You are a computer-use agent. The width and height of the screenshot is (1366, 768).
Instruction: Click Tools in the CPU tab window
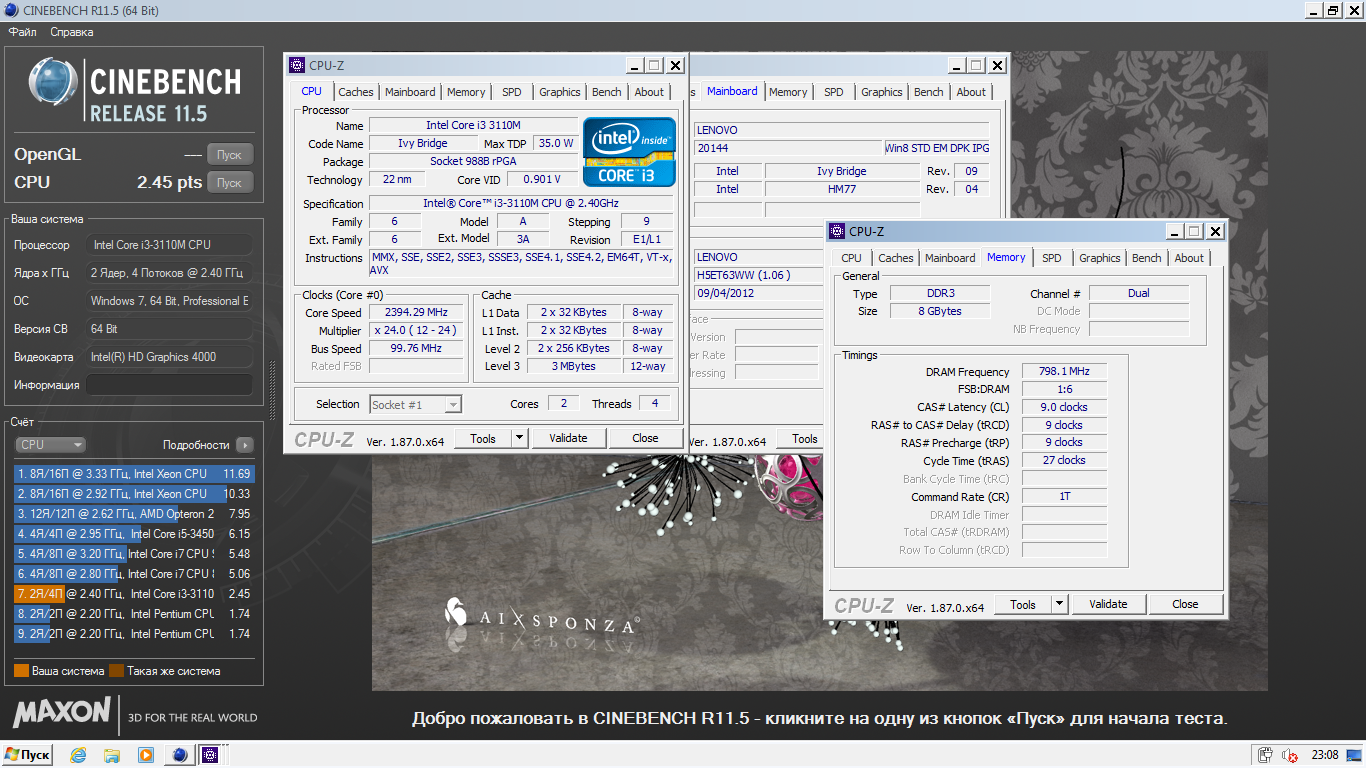[483, 438]
